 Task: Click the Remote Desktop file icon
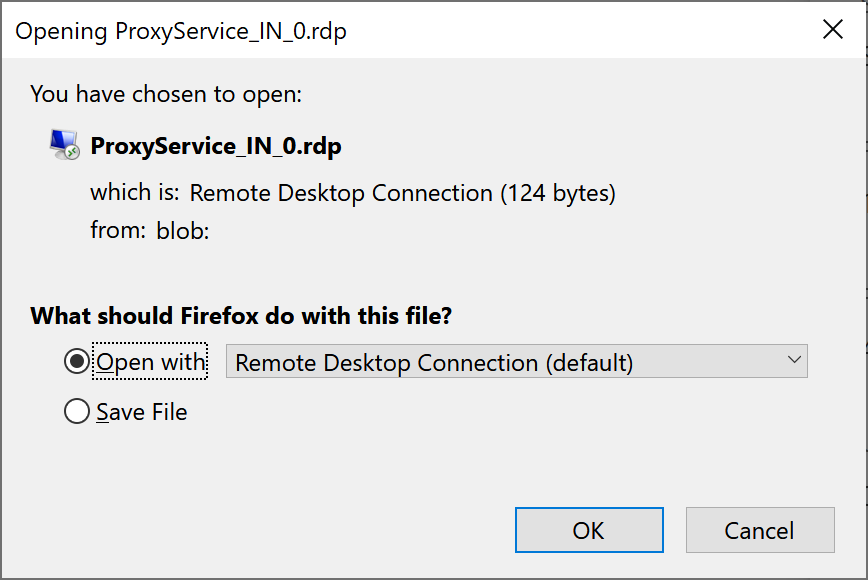tap(64, 145)
